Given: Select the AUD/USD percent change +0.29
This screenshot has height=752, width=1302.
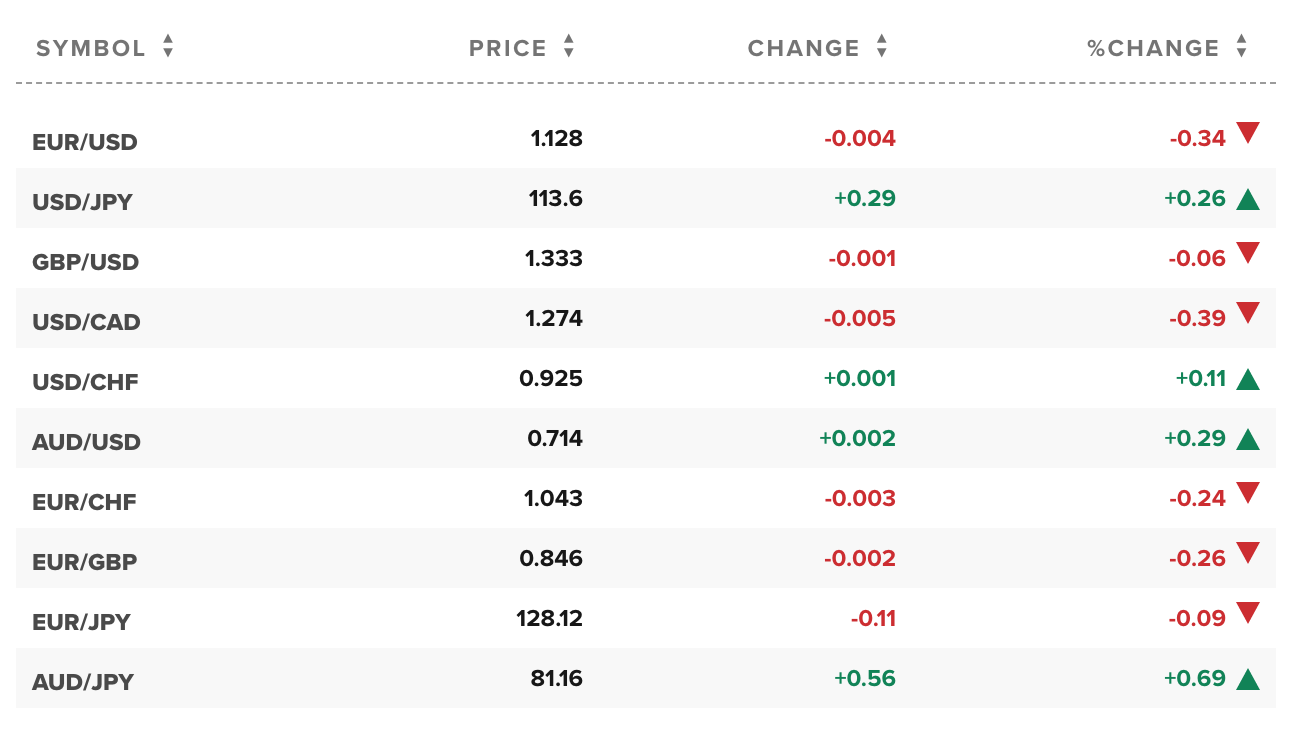Looking at the screenshot, I should click(1194, 439).
